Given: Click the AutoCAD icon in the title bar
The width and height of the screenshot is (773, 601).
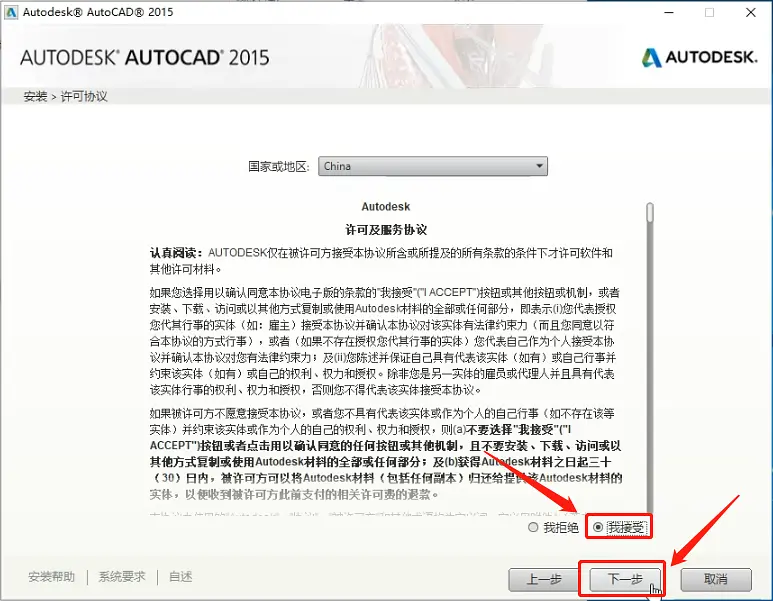Looking at the screenshot, I should tap(10, 12).
